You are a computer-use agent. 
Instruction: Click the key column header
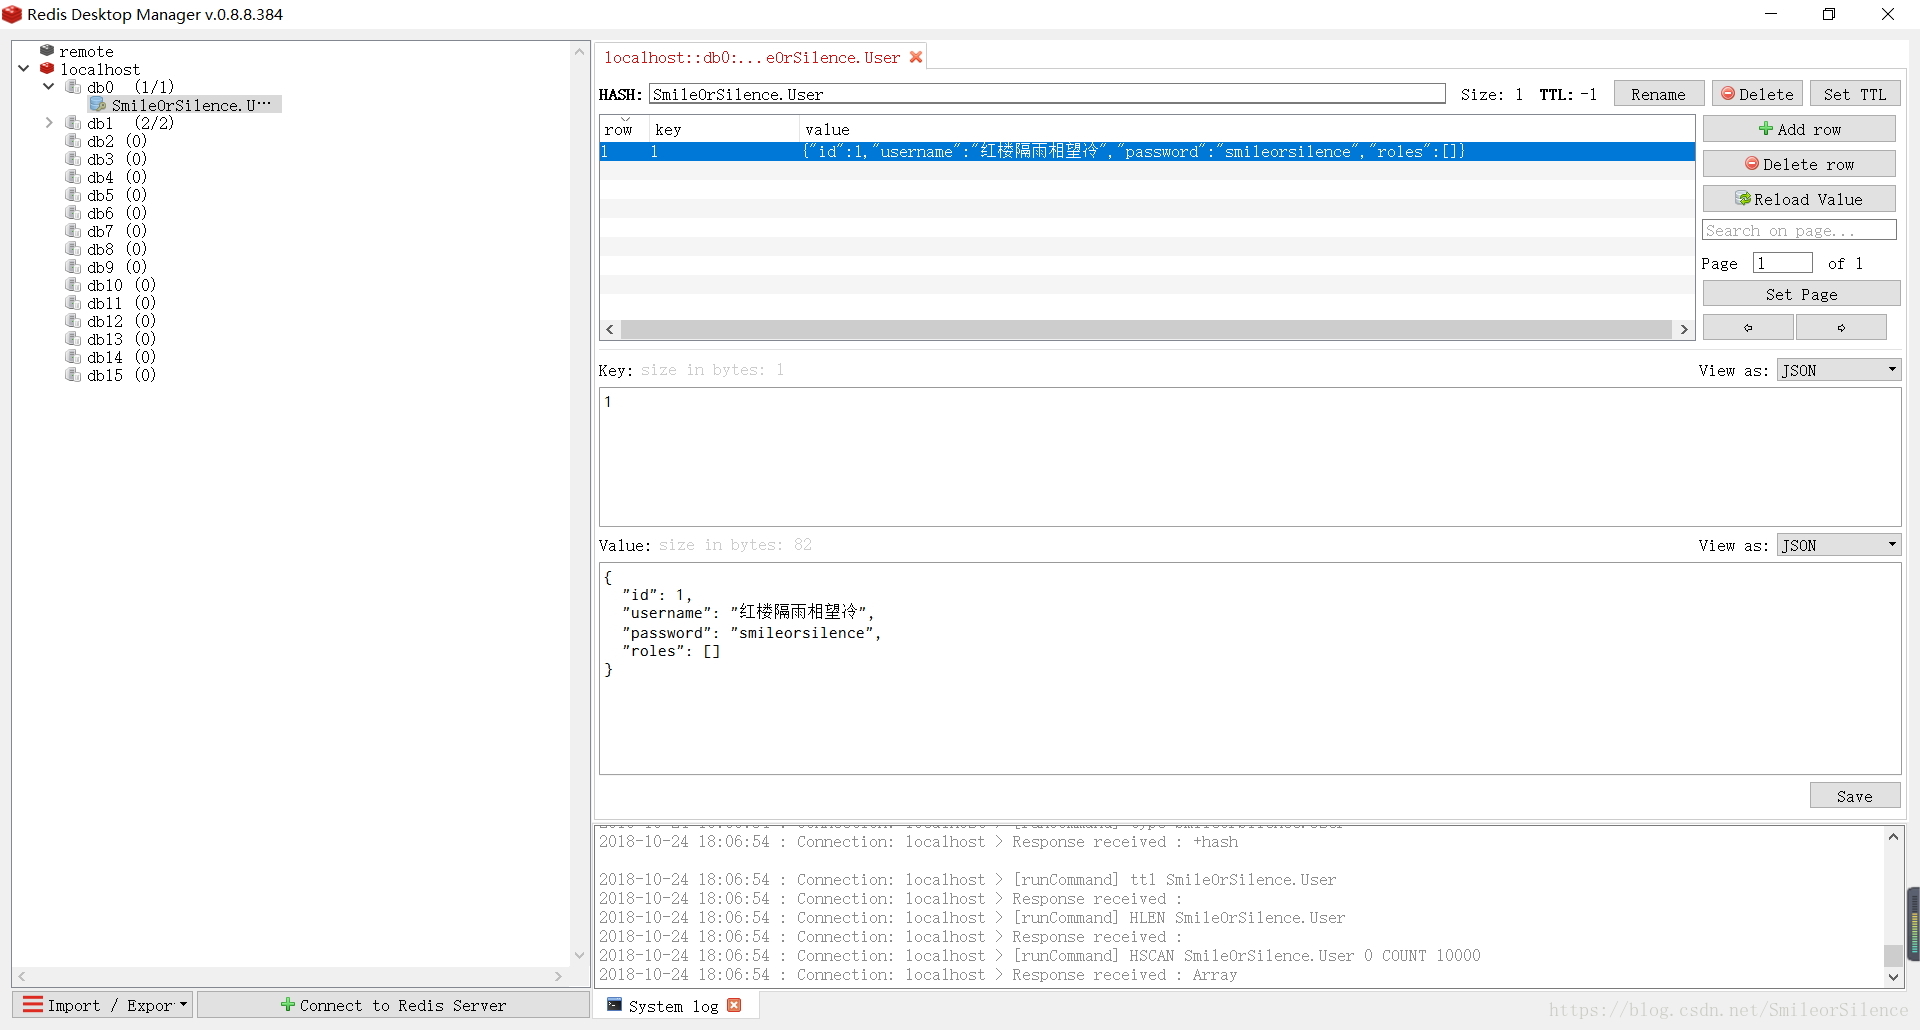point(724,129)
